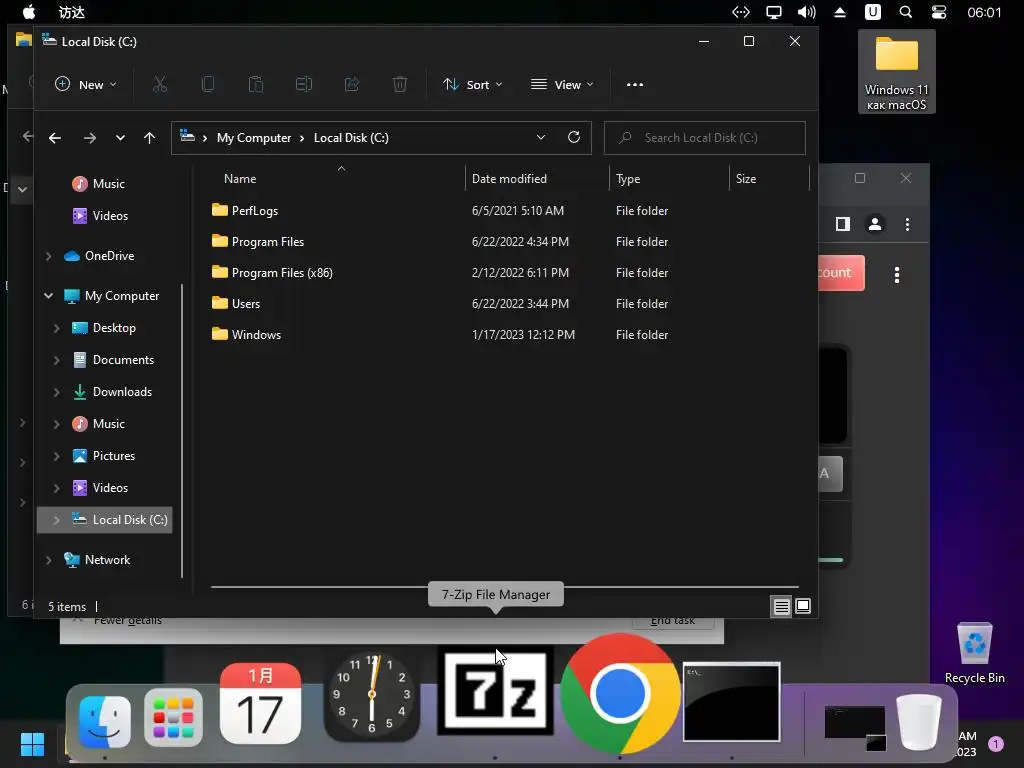This screenshot has width=1024, height=768.
Task: Open Control Center icon in menu bar
Action: (x=938, y=12)
